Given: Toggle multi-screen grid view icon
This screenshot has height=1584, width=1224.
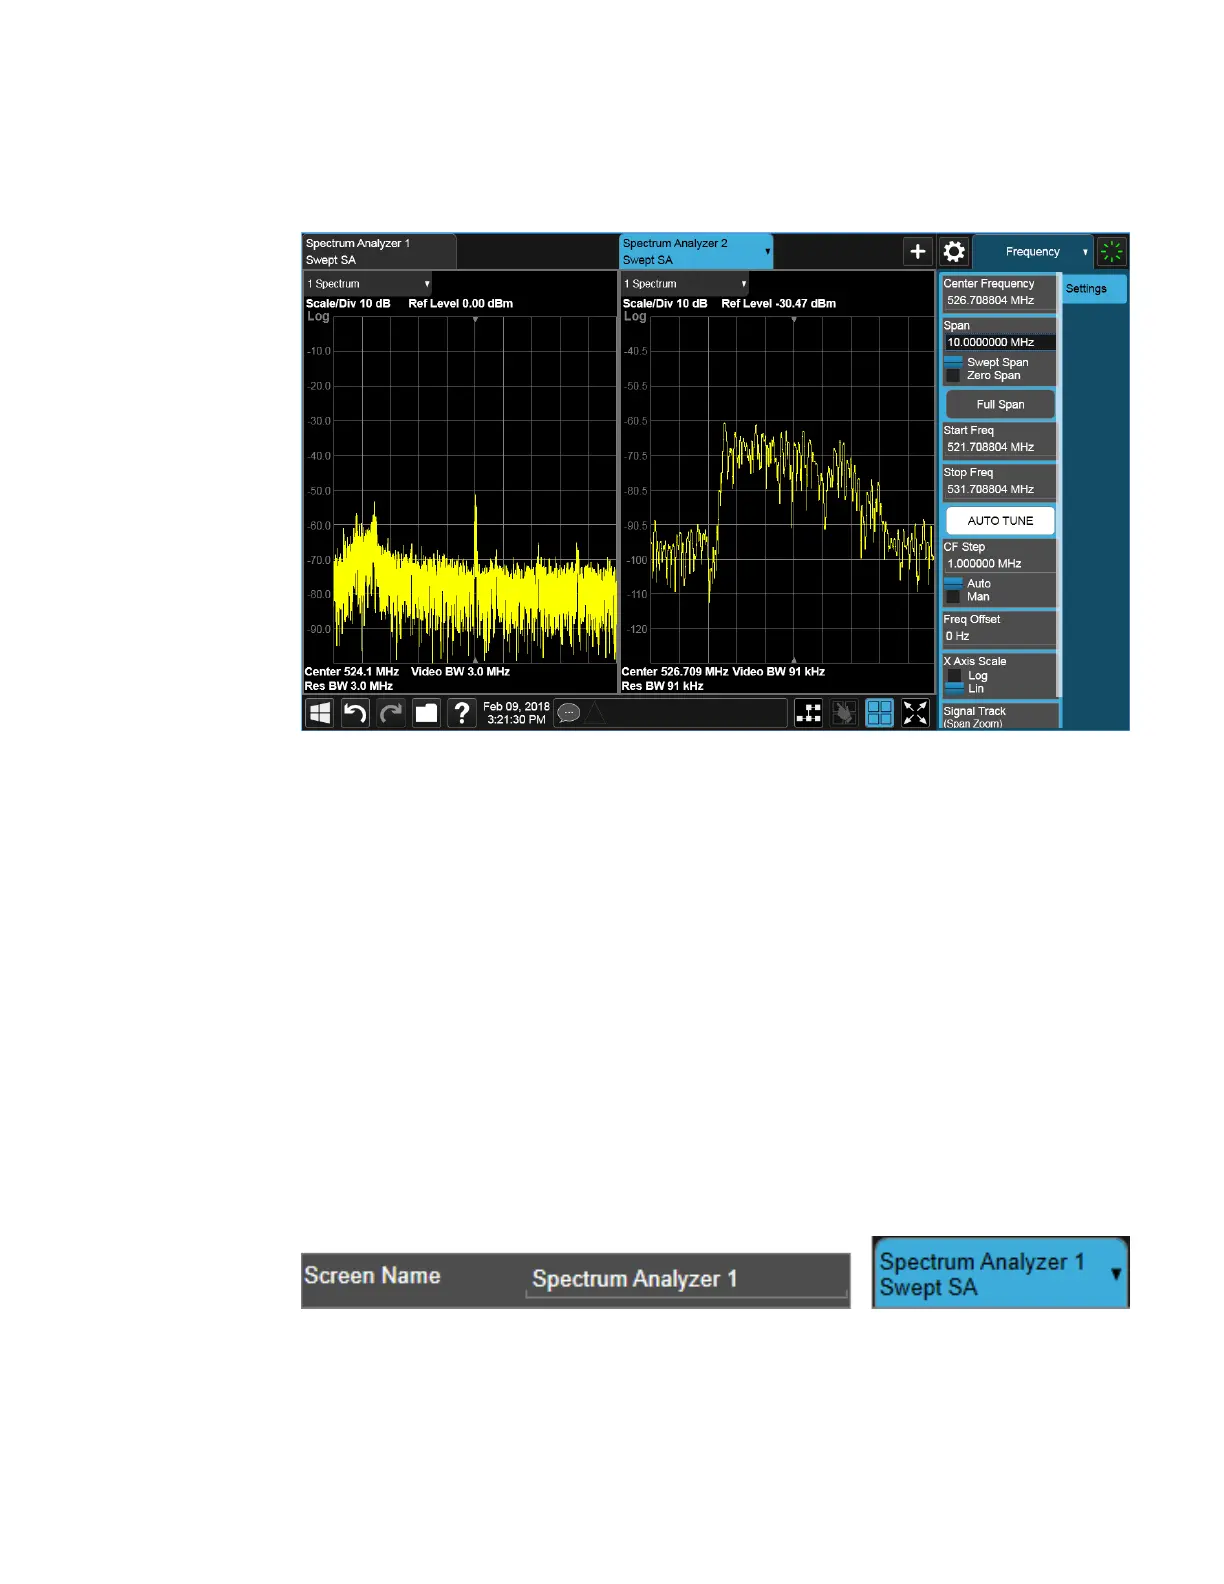Looking at the screenshot, I should coord(879,713).
